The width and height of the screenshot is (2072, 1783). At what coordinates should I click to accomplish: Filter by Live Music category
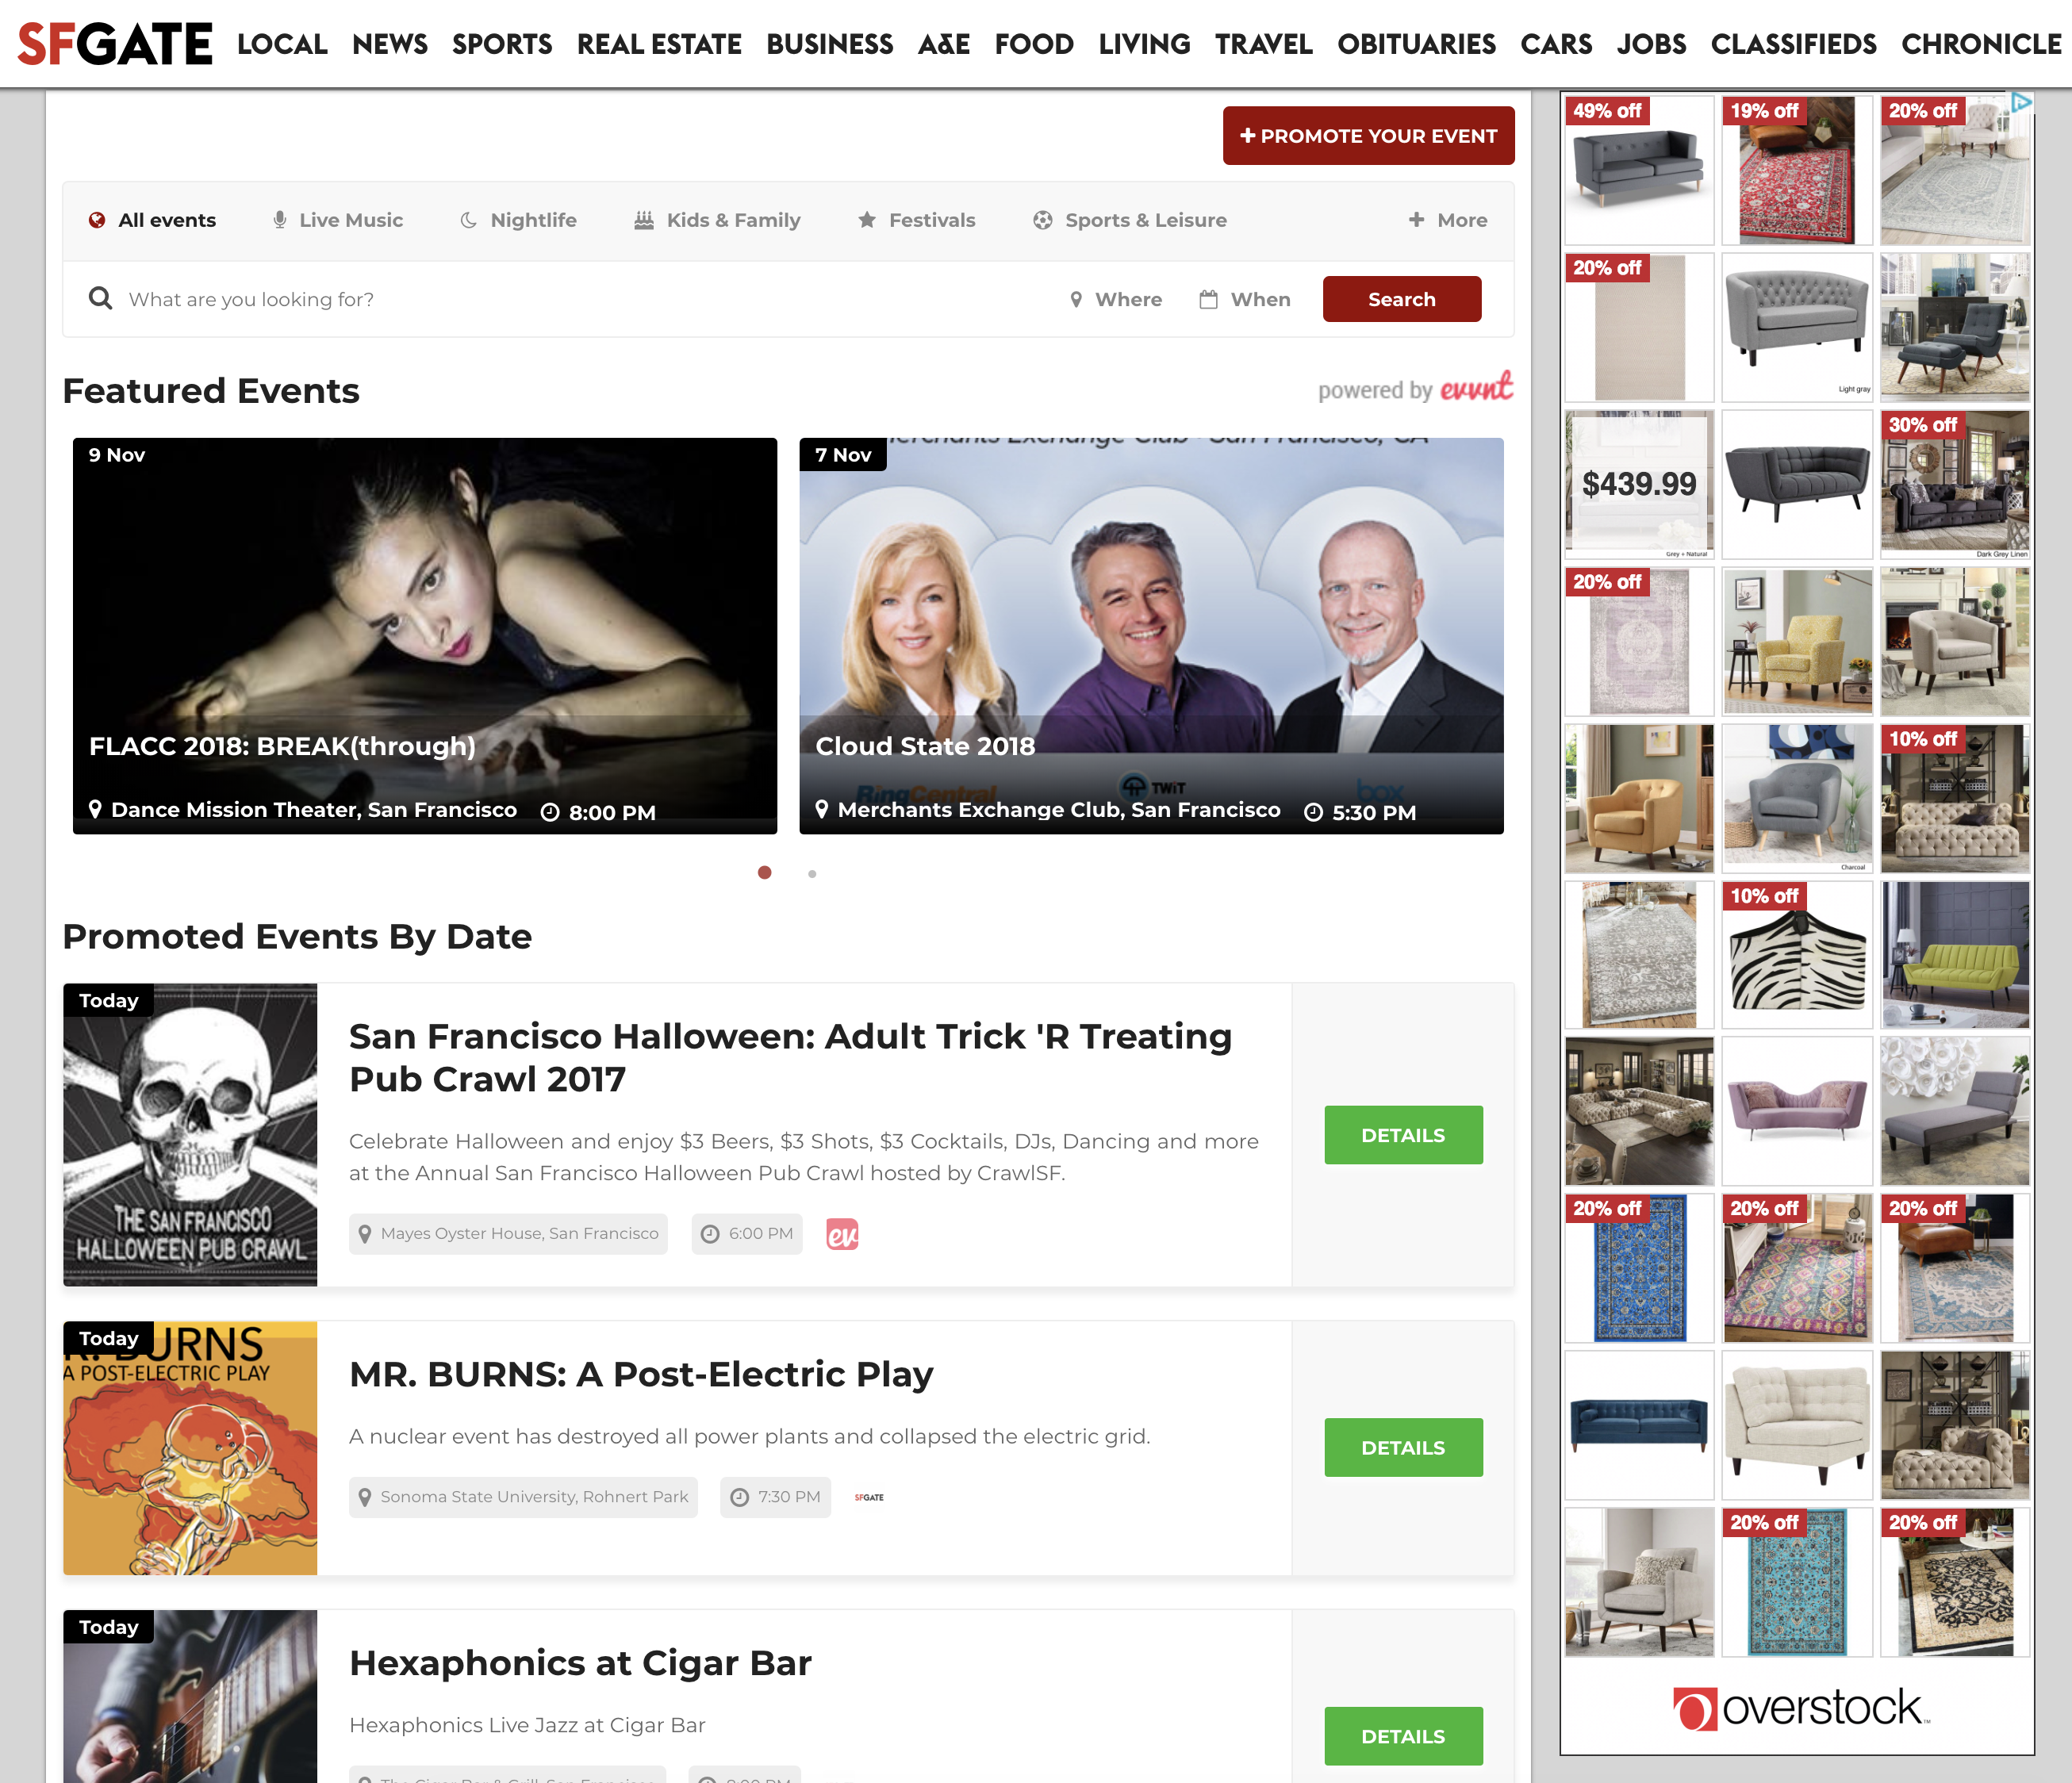[x=338, y=220]
